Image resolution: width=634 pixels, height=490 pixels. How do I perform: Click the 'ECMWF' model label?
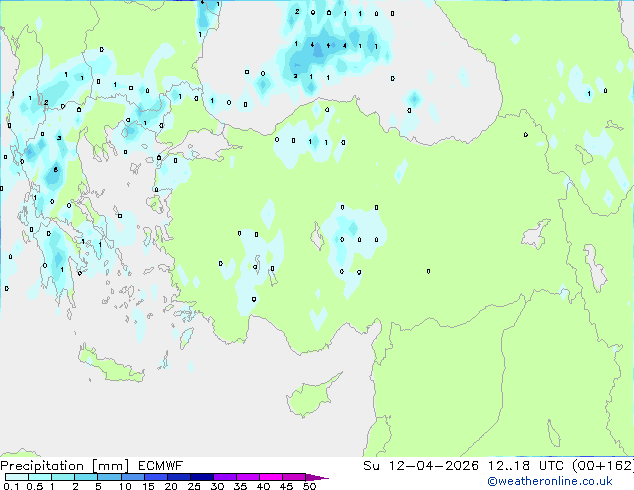pyautogui.click(x=161, y=466)
